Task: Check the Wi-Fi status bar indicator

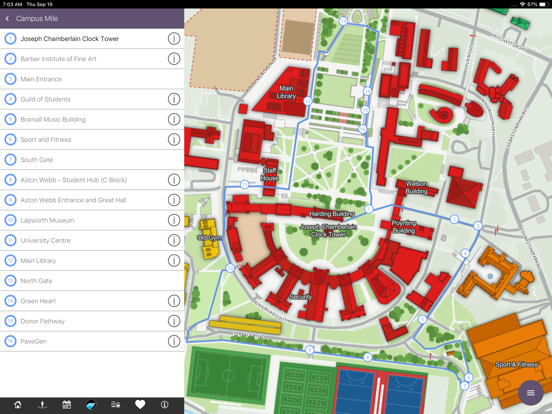Action: [x=522, y=4]
